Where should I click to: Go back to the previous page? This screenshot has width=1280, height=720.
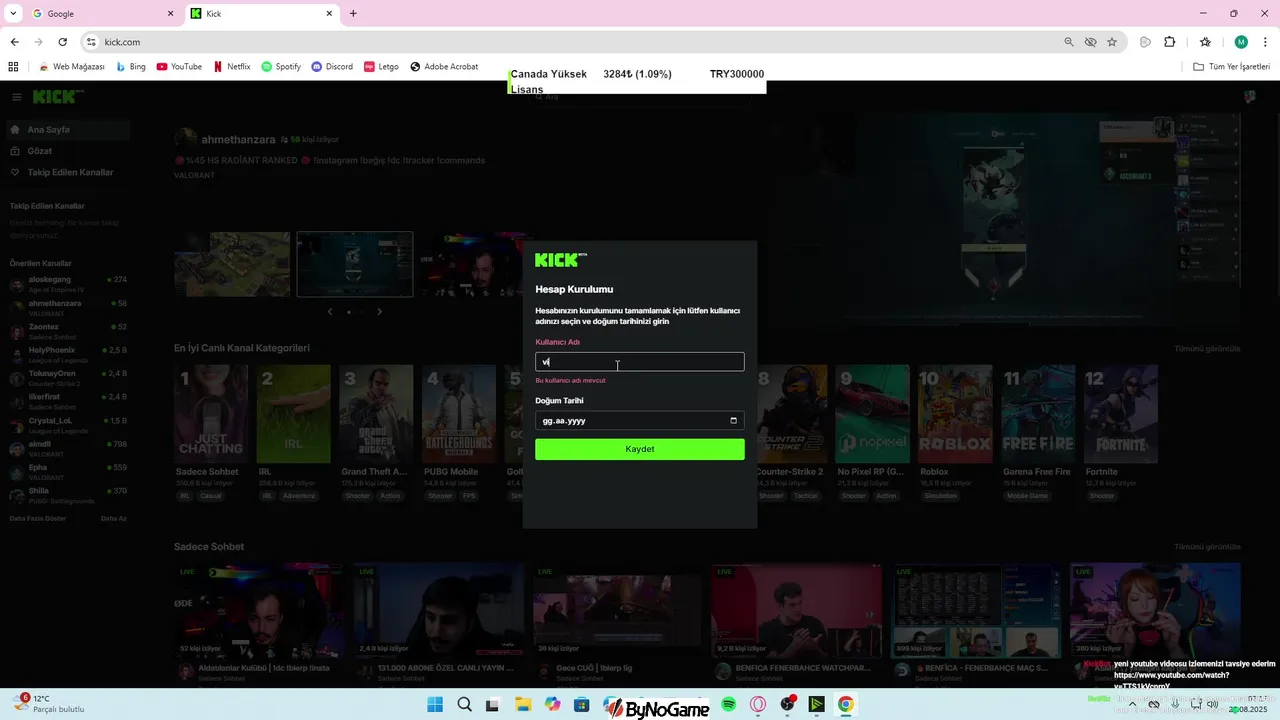pyautogui.click(x=15, y=42)
